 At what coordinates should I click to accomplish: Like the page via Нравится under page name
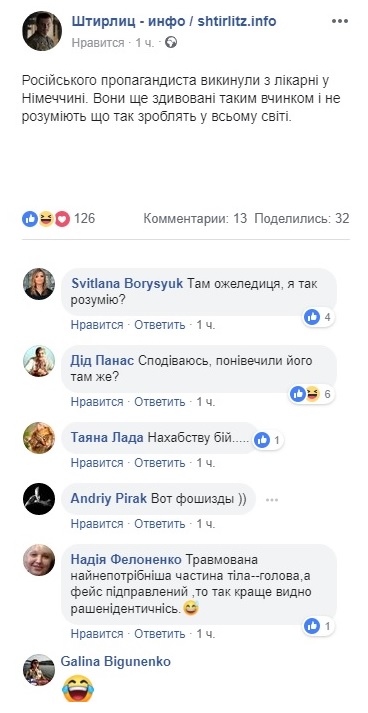98,43
